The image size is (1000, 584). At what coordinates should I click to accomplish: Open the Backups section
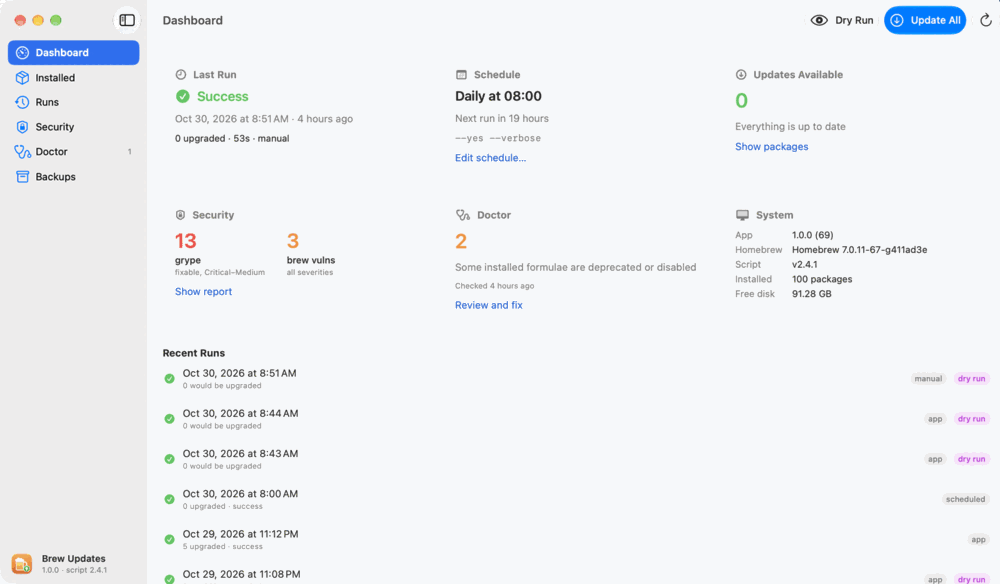[73, 177]
